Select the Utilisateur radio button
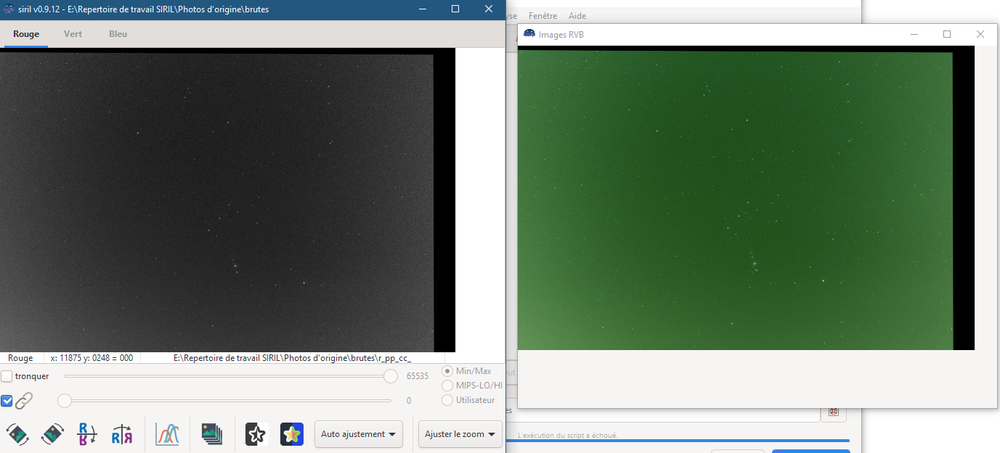 click(x=448, y=400)
